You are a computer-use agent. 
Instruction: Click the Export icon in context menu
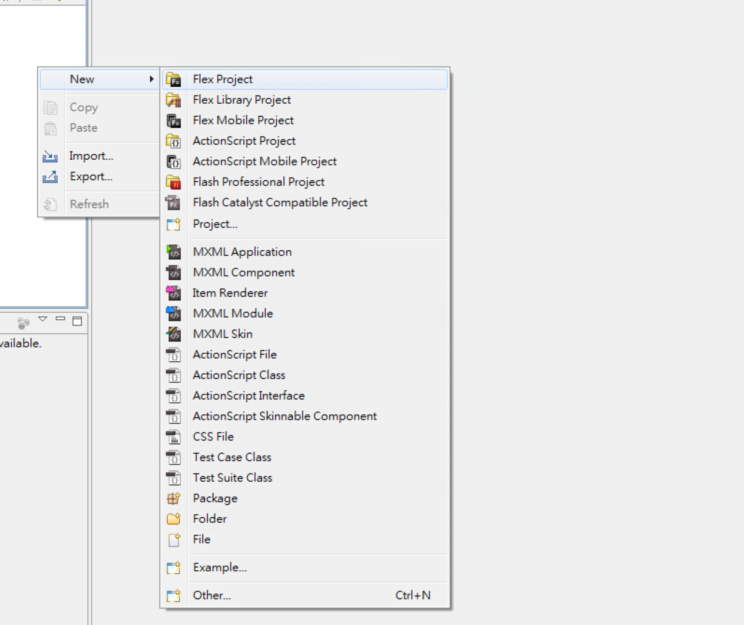click(50, 177)
